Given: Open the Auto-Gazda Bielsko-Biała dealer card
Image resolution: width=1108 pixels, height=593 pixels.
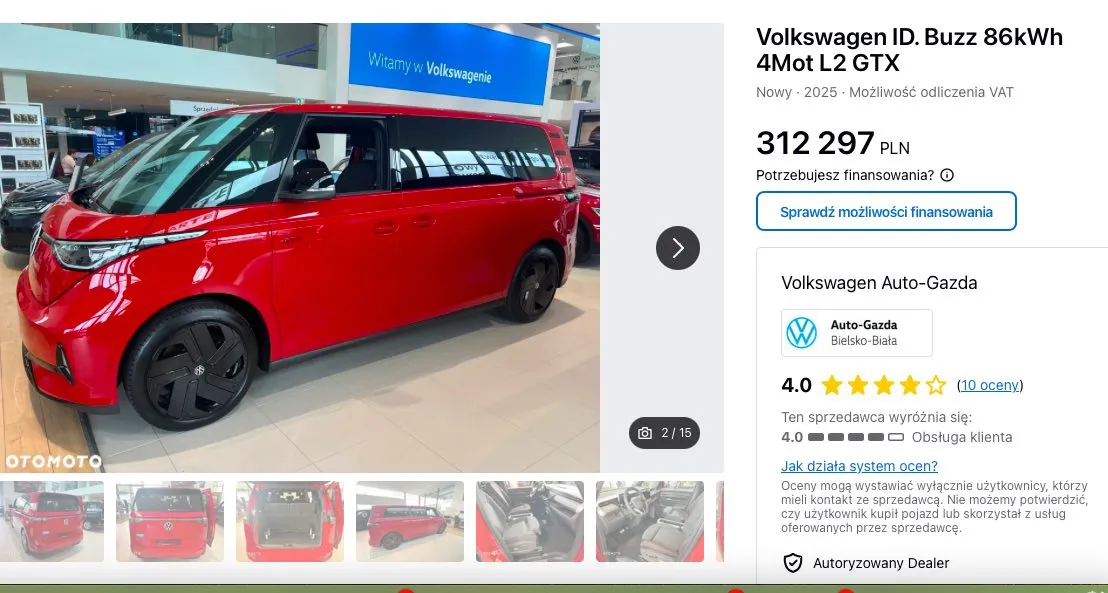Looking at the screenshot, I should 856,333.
